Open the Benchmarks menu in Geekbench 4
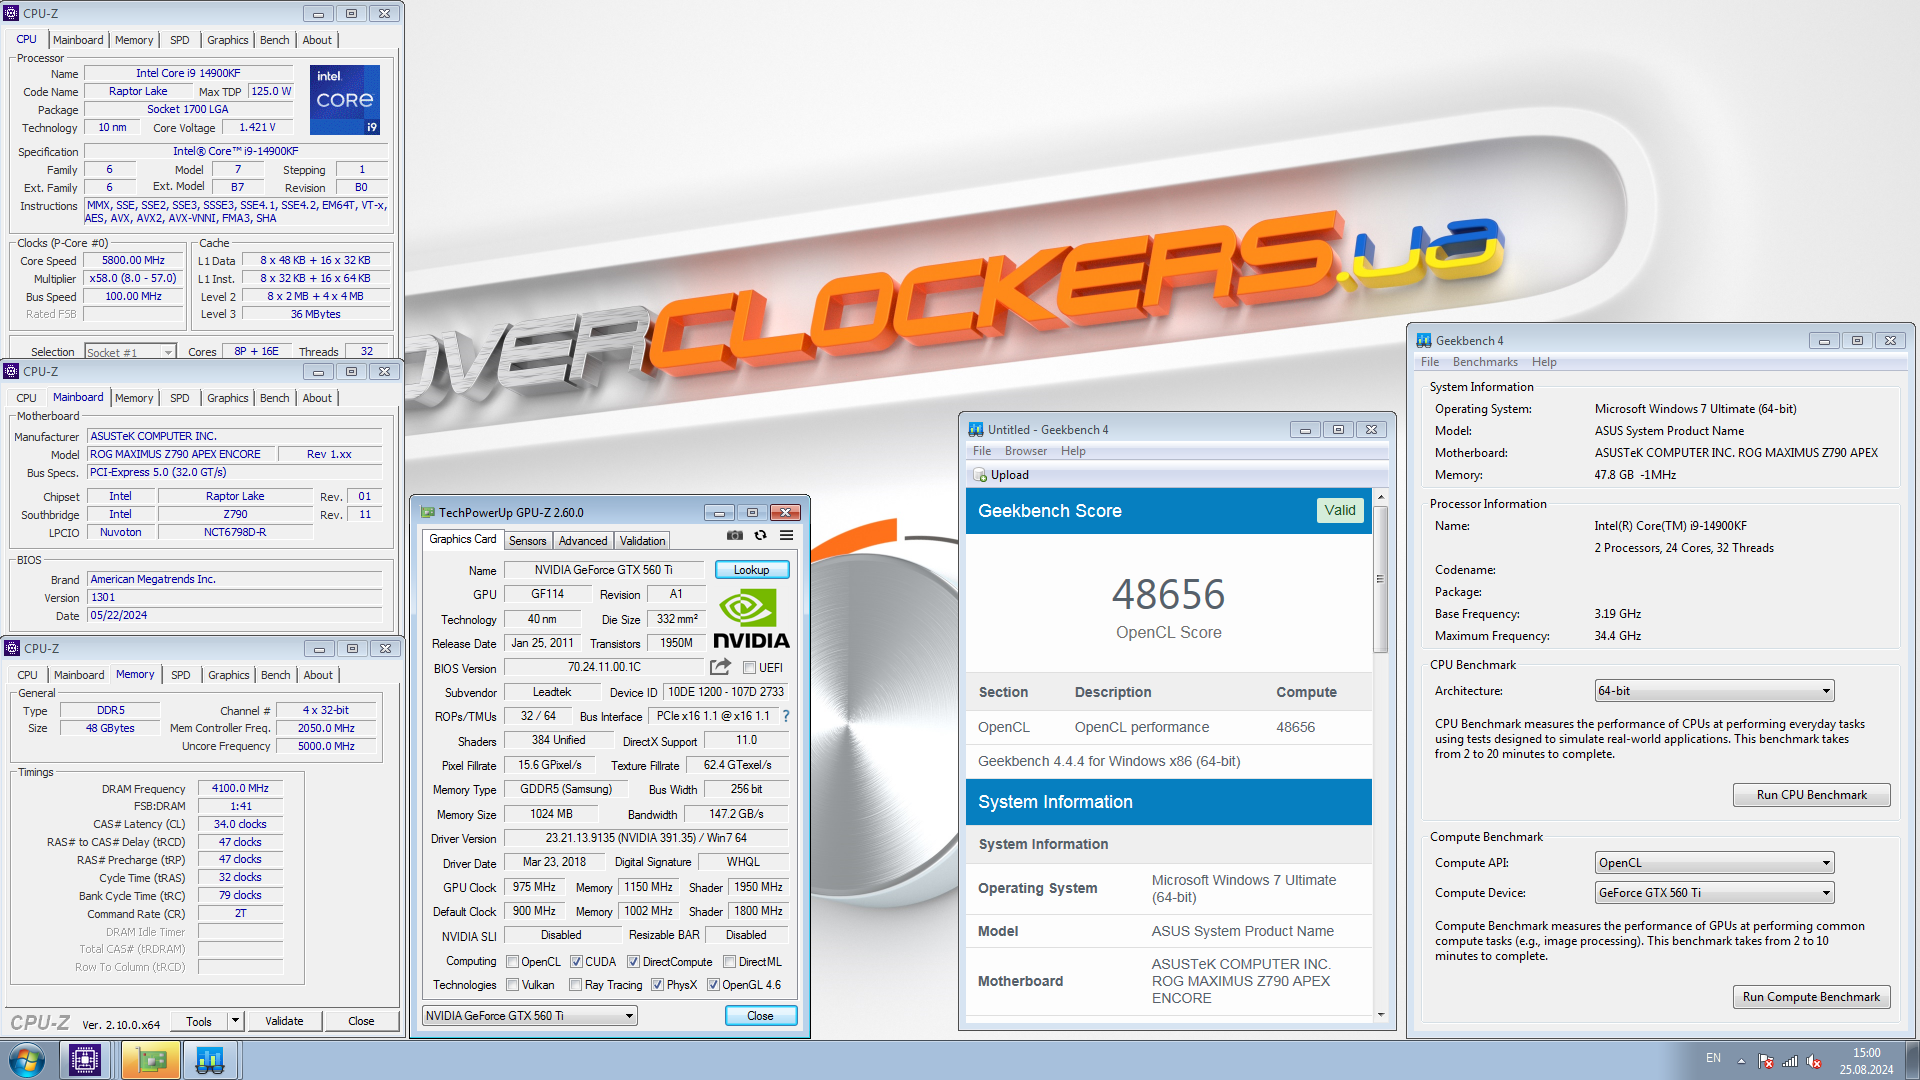This screenshot has height=1080, width=1920. (x=1485, y=362)
